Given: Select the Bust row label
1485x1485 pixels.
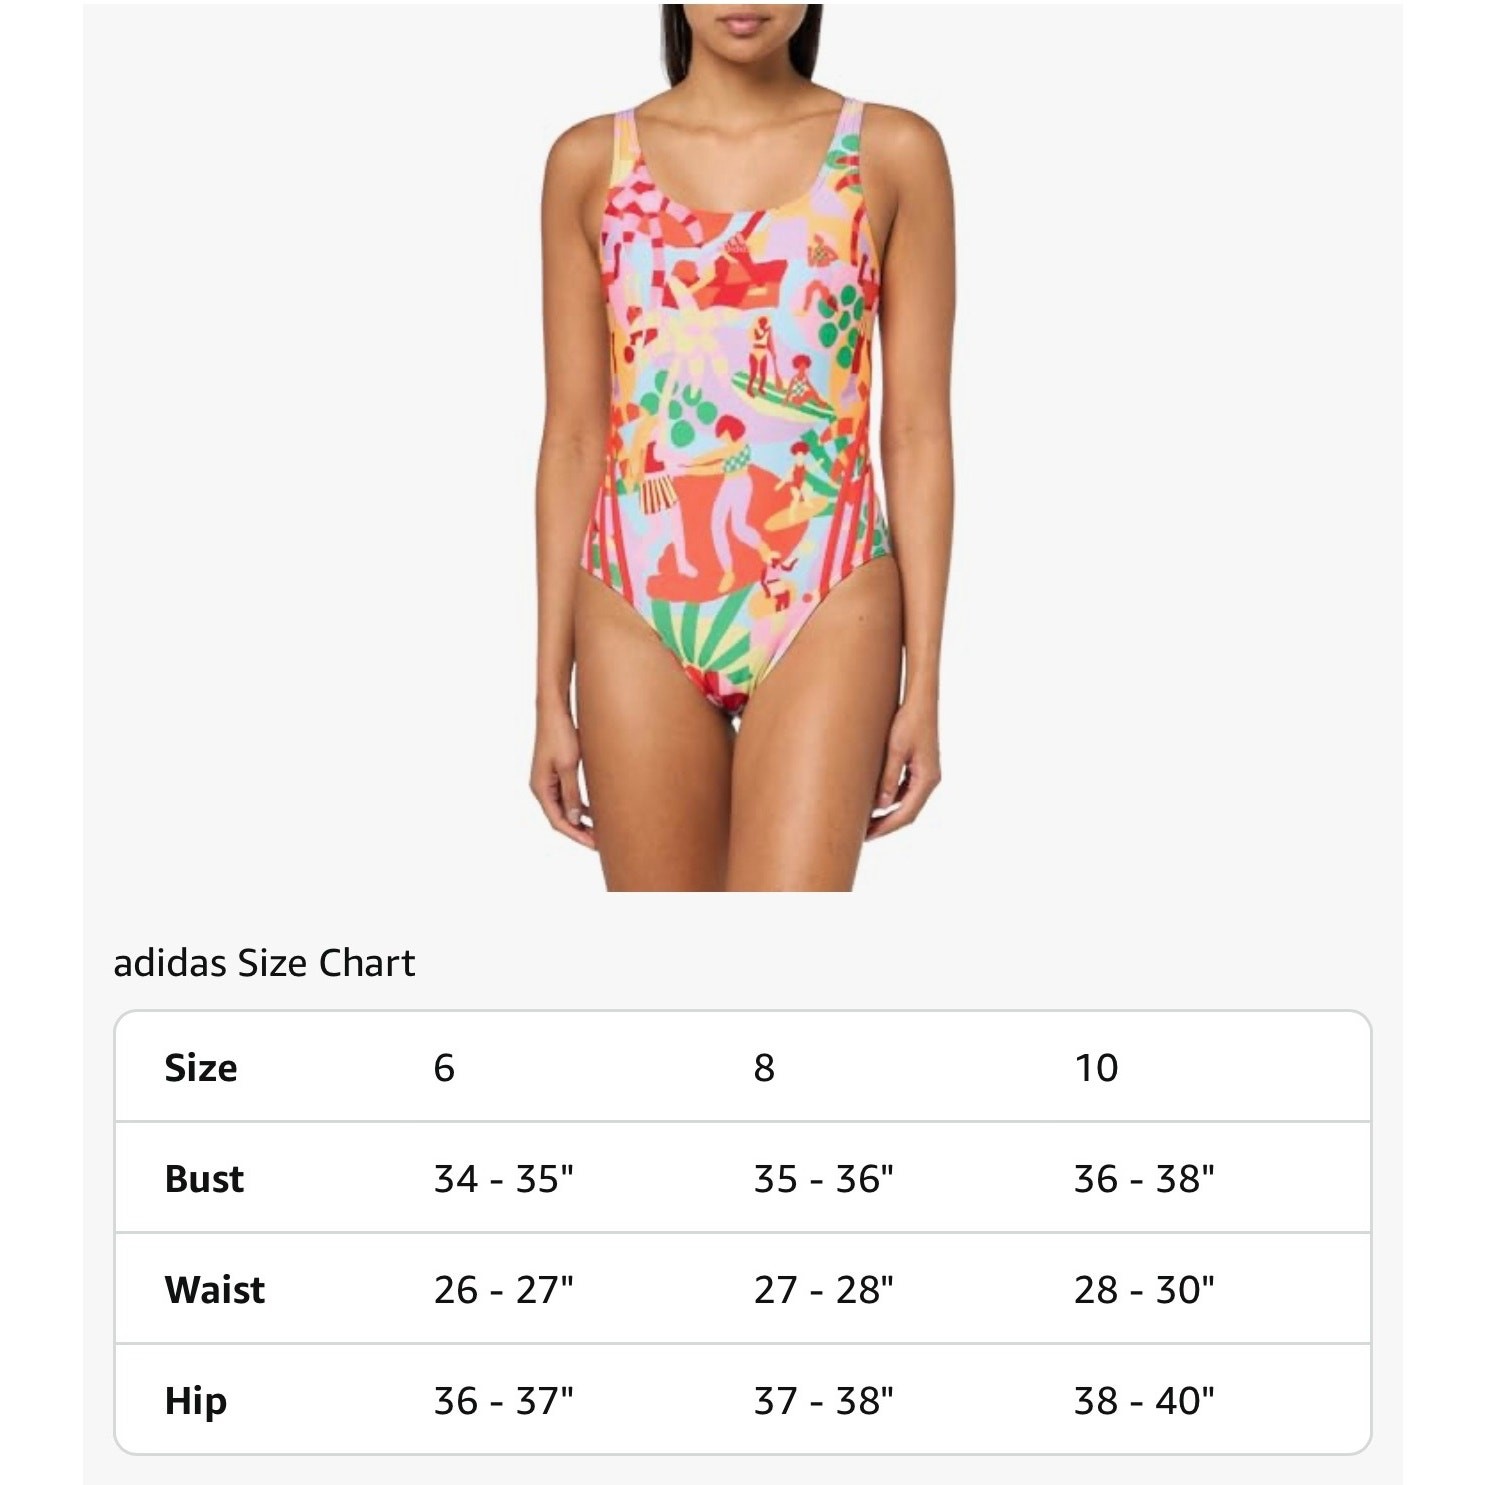Looking at the screenshot, I should [x=204, y=1179].
